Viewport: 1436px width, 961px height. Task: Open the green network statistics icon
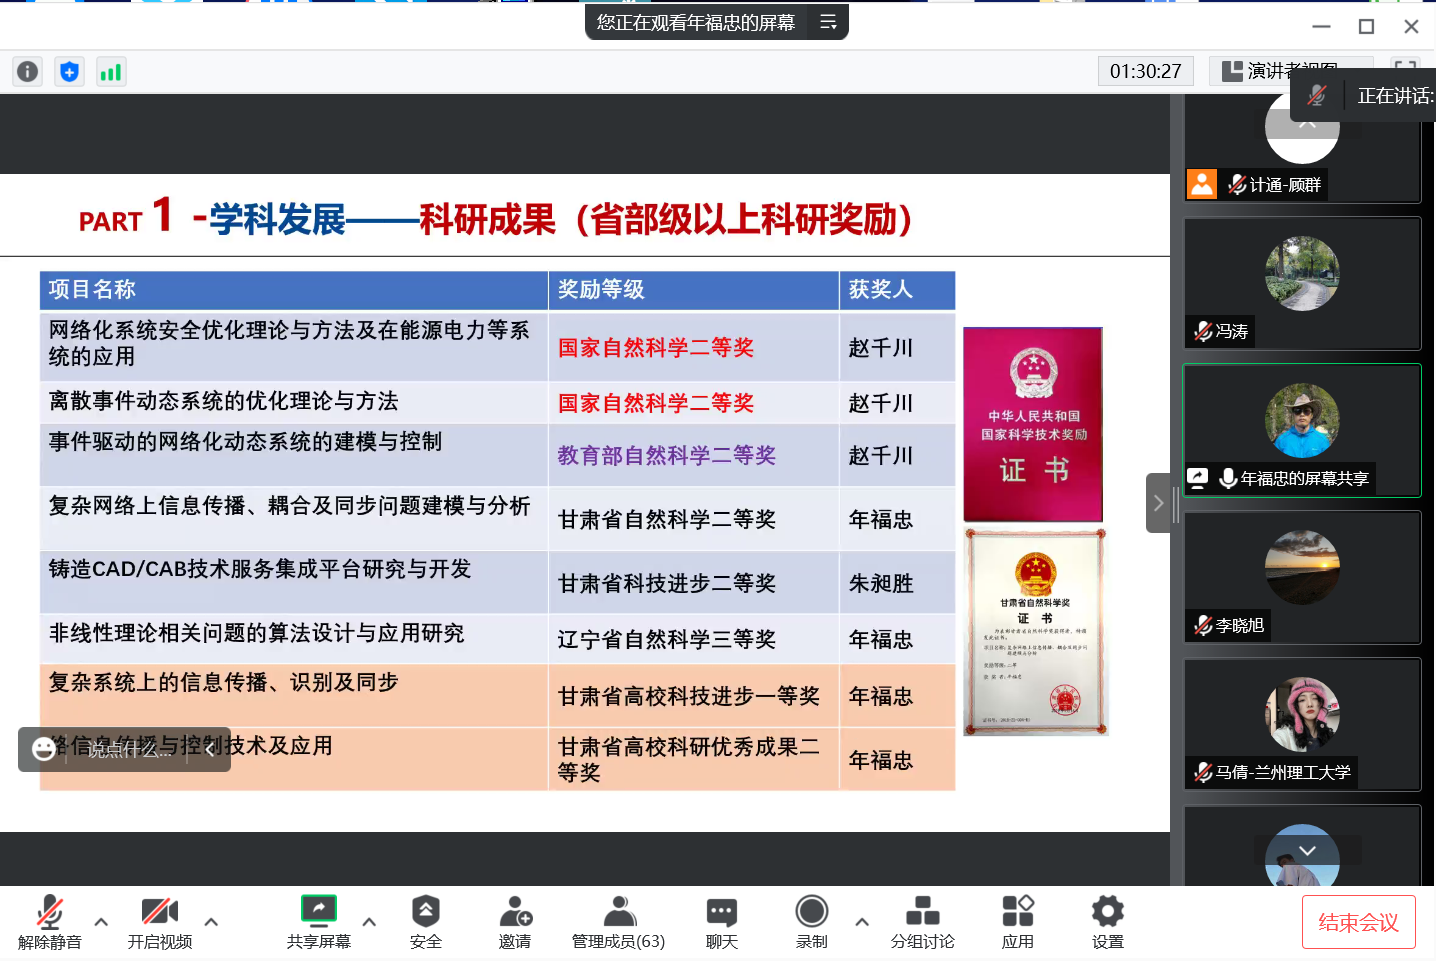pyautogui.click(x=110, y=71)
